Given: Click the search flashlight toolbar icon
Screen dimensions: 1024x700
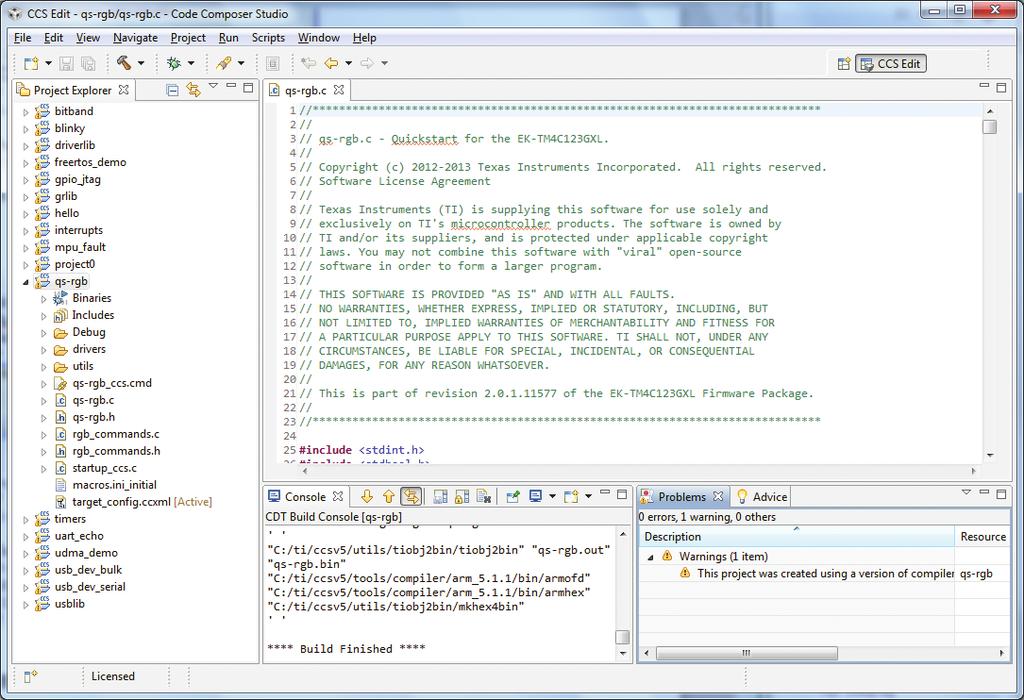Looking at the screenshot, I should [223, 63].
